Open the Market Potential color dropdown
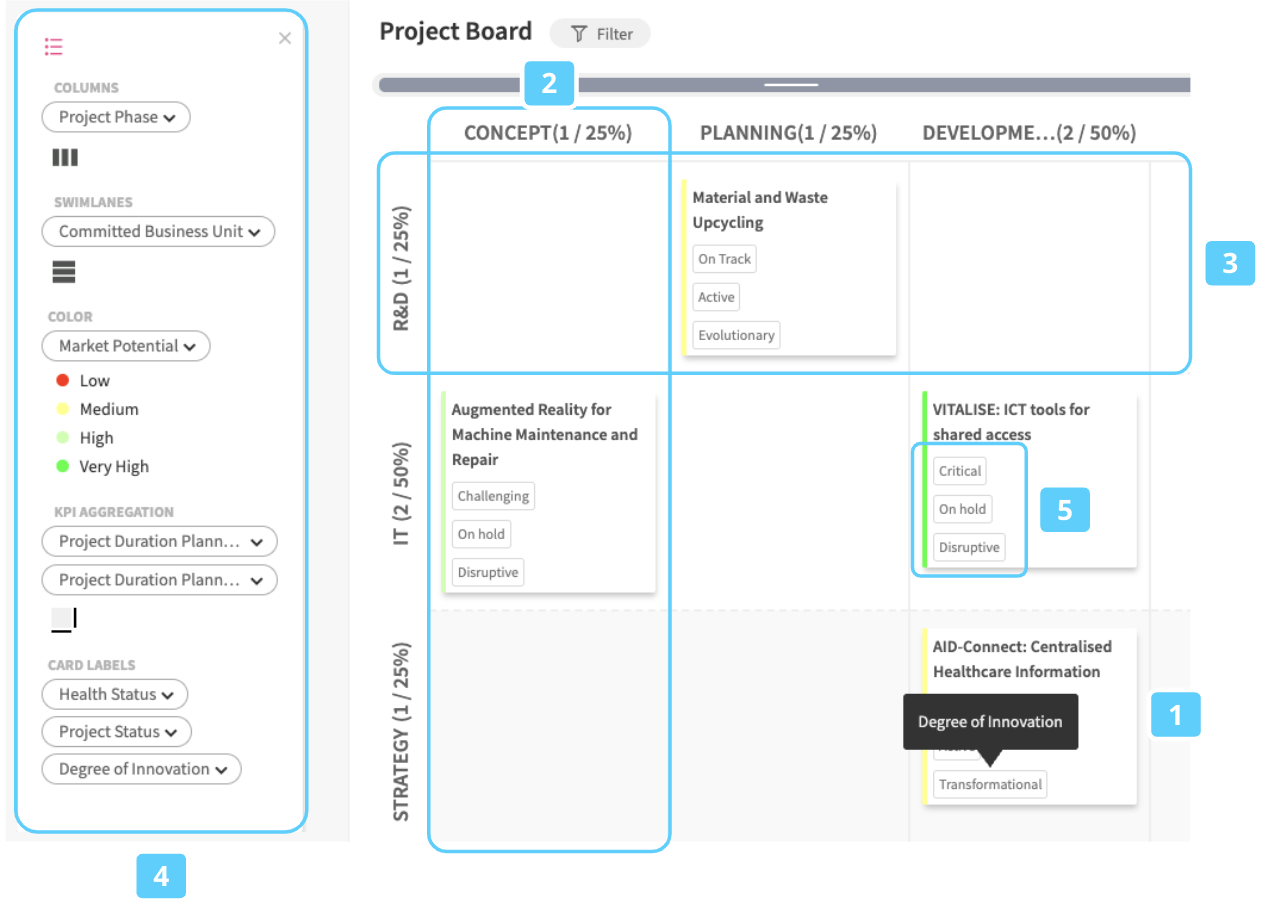The width and height of the screenshot is (1278, 916). (x=126, y=346)
